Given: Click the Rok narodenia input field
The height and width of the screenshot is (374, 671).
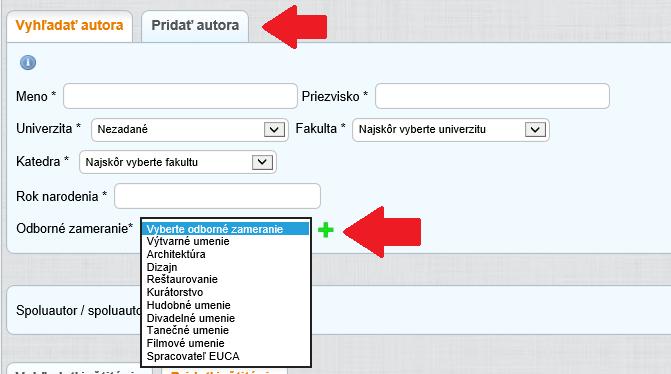Looking at the screenshot, I should pyautogui.click(x=217, y=196).
